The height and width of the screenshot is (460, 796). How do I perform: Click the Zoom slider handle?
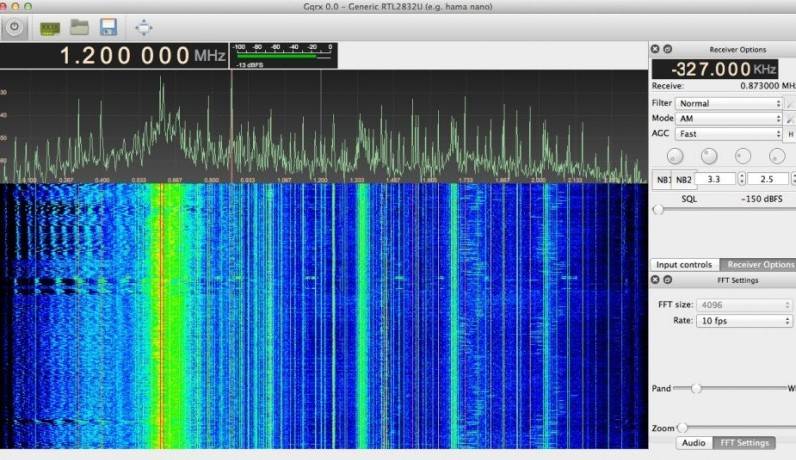coord(682,428)
